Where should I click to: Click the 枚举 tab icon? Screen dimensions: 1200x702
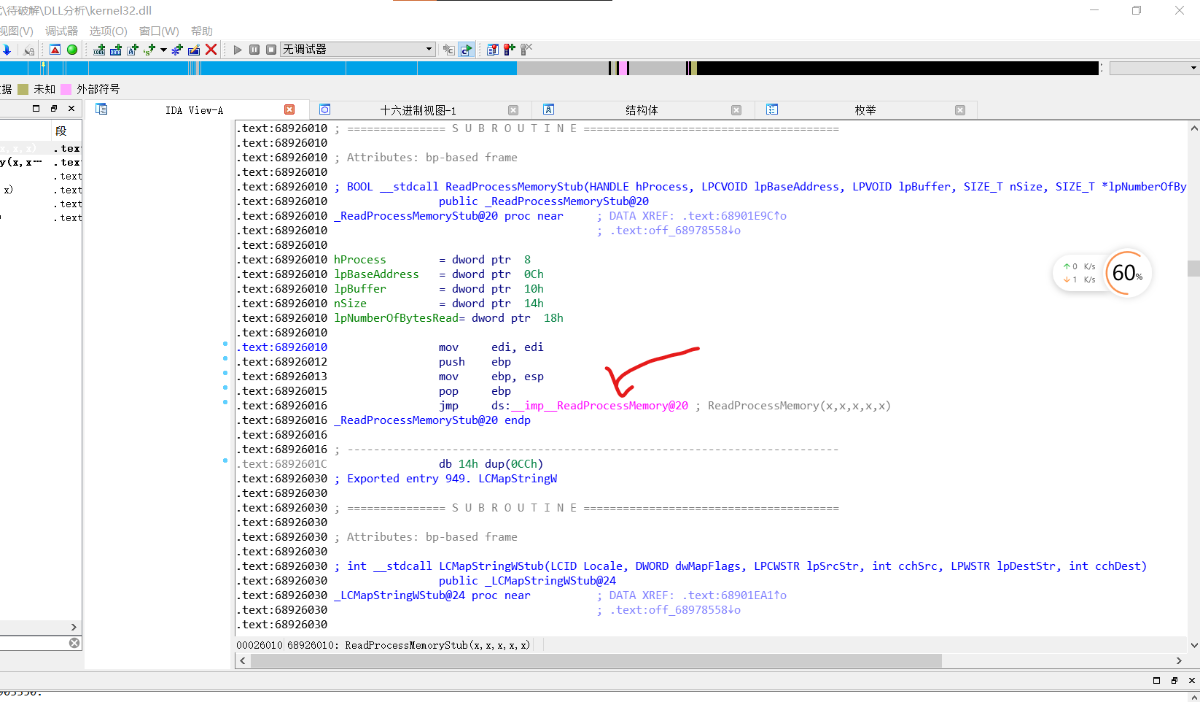coord(773,110)
